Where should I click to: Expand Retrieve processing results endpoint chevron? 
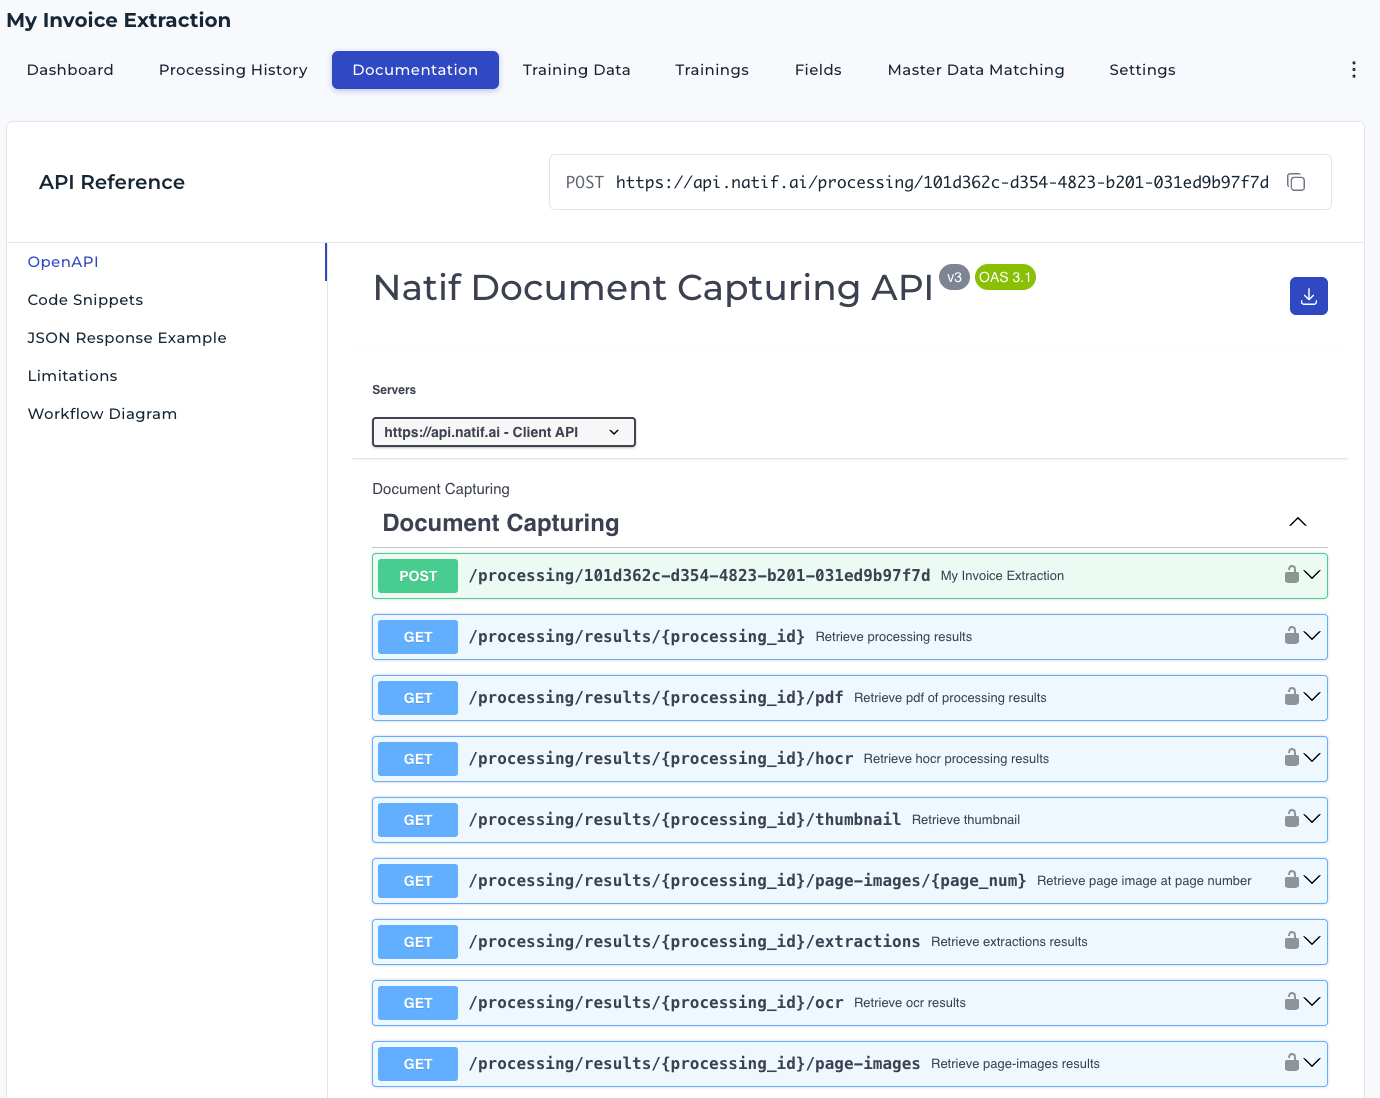point(1312,636)
